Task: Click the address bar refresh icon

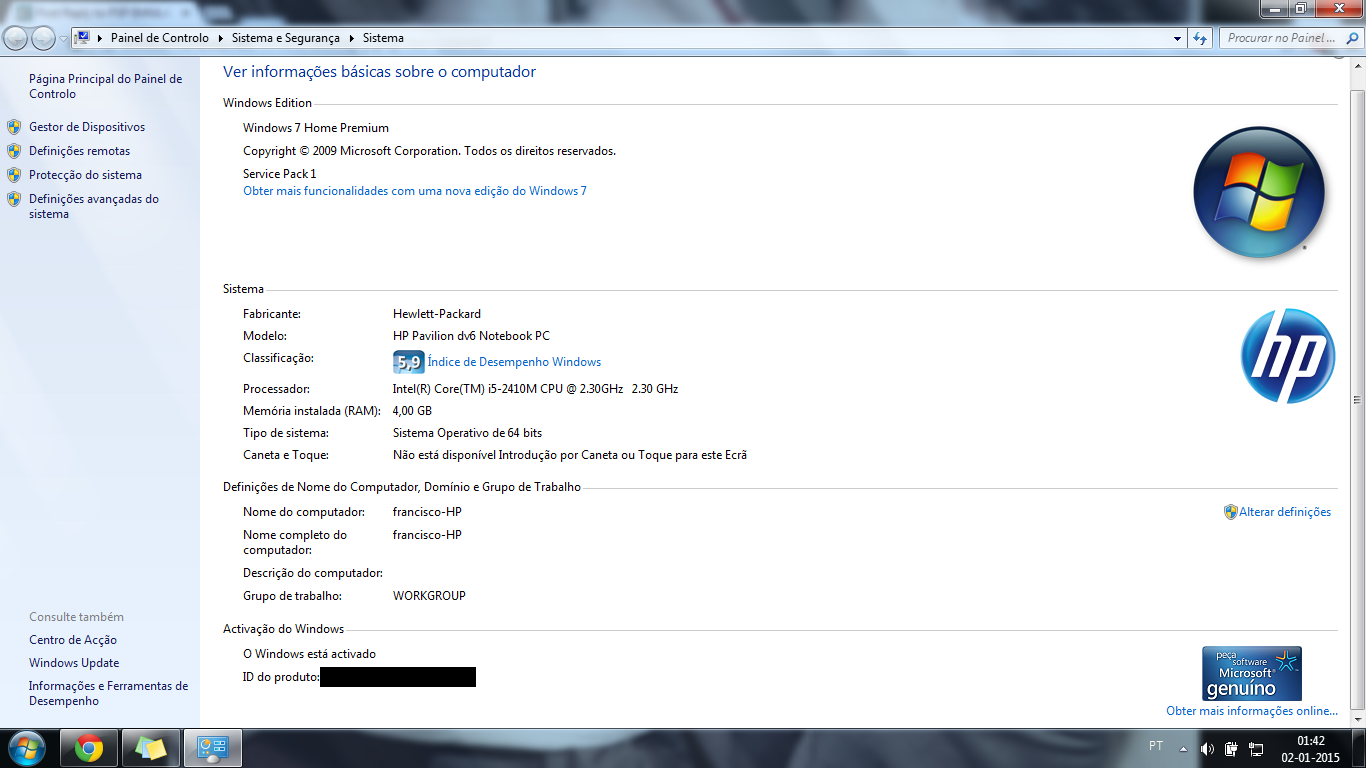Action: pos(1200,38)
